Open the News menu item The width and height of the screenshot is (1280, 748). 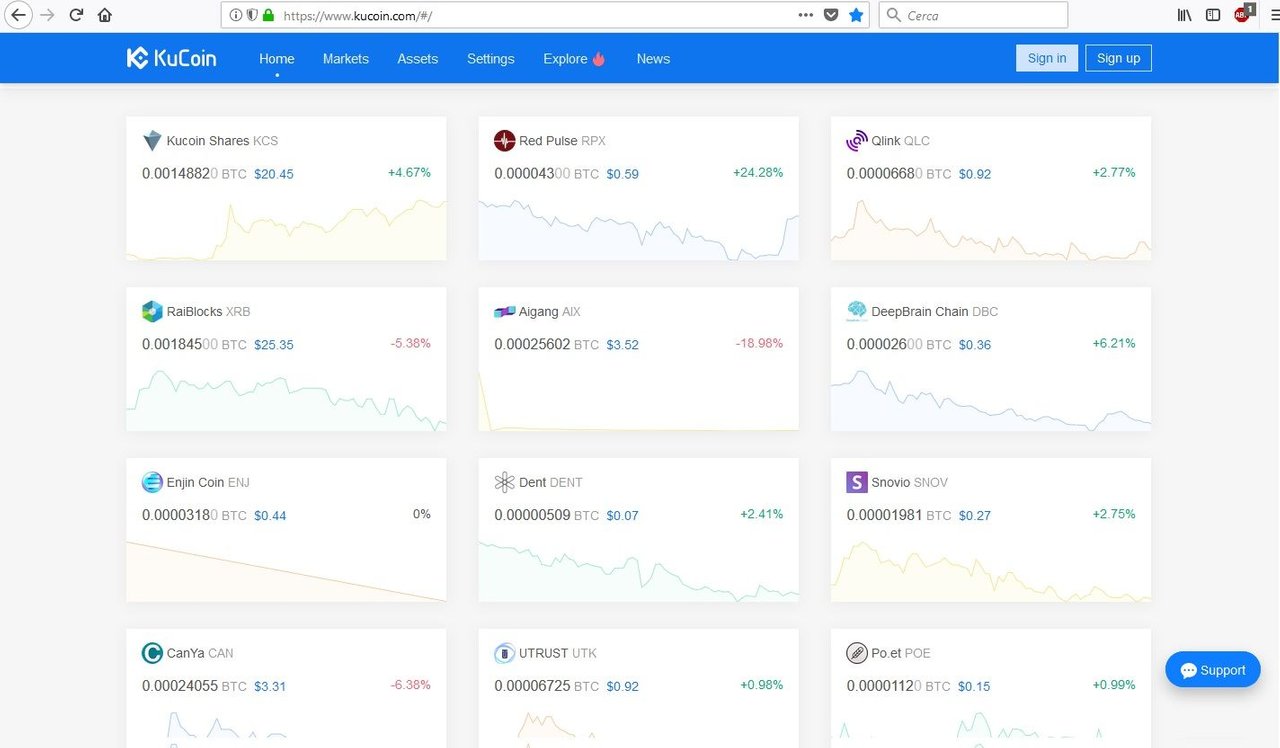click(x=653, y=59)
